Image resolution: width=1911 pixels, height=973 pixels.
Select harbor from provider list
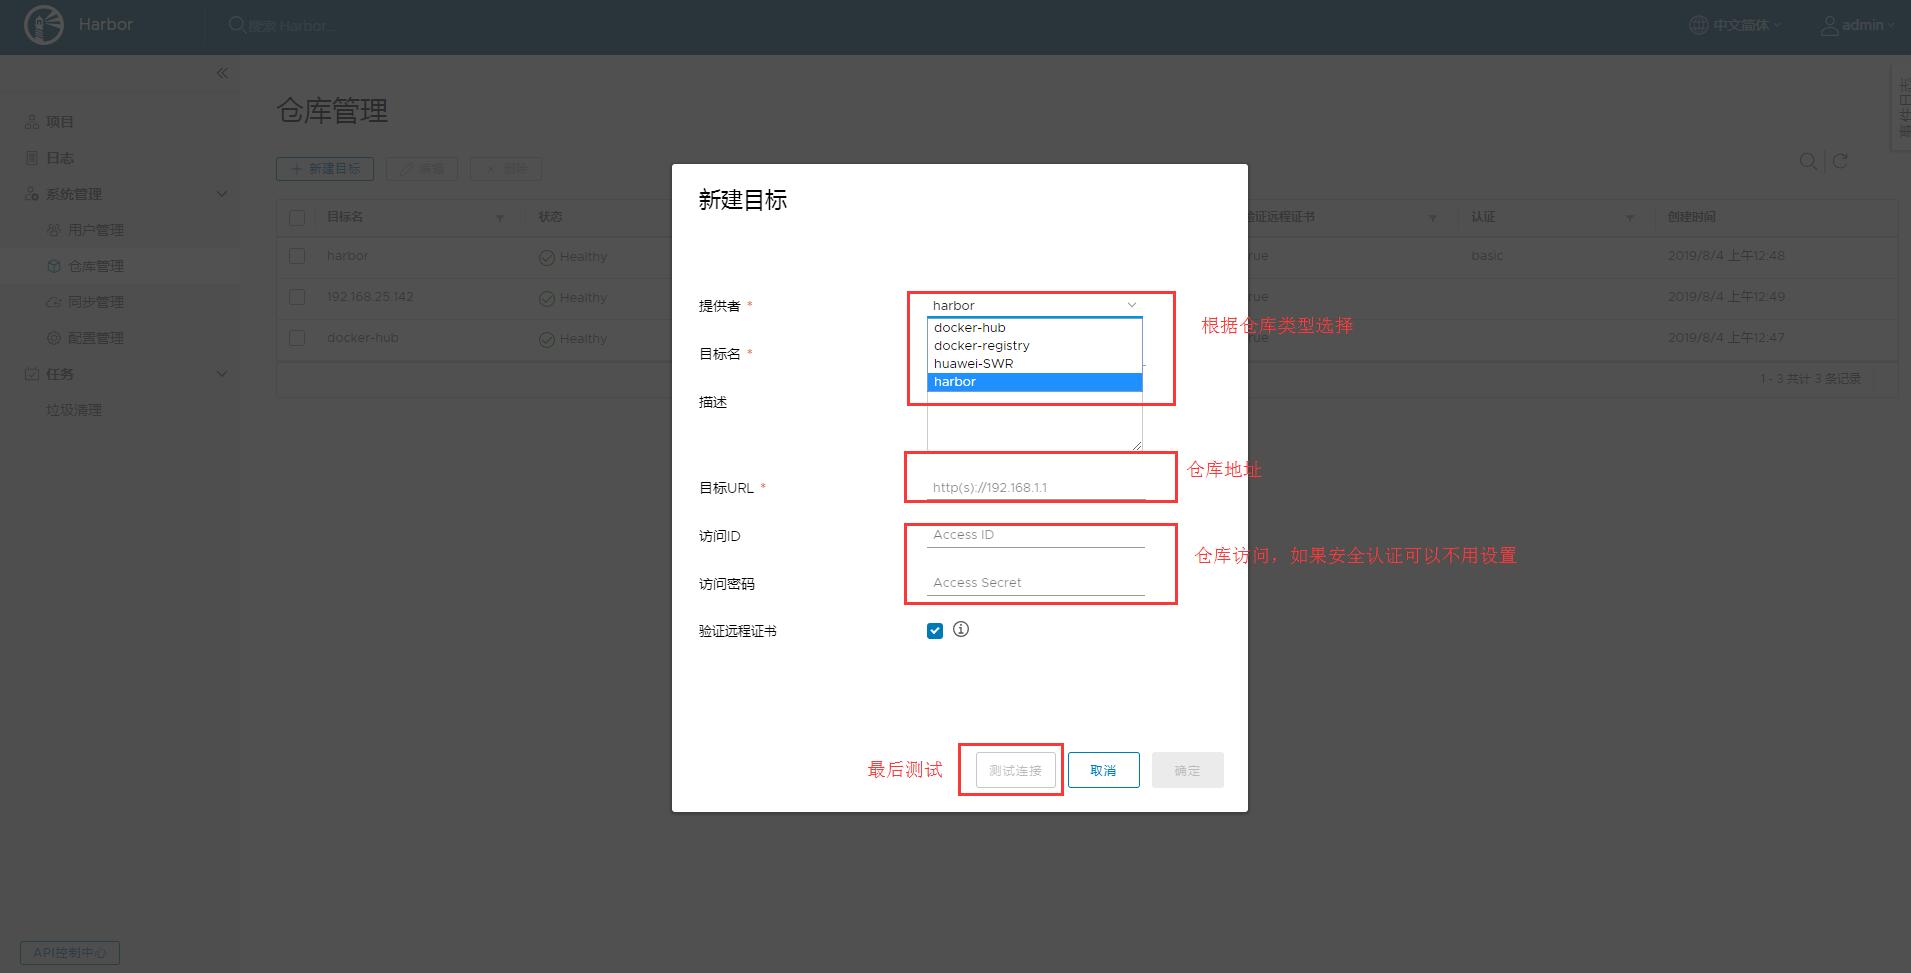pyautogui.click(x=1034, y=382)
